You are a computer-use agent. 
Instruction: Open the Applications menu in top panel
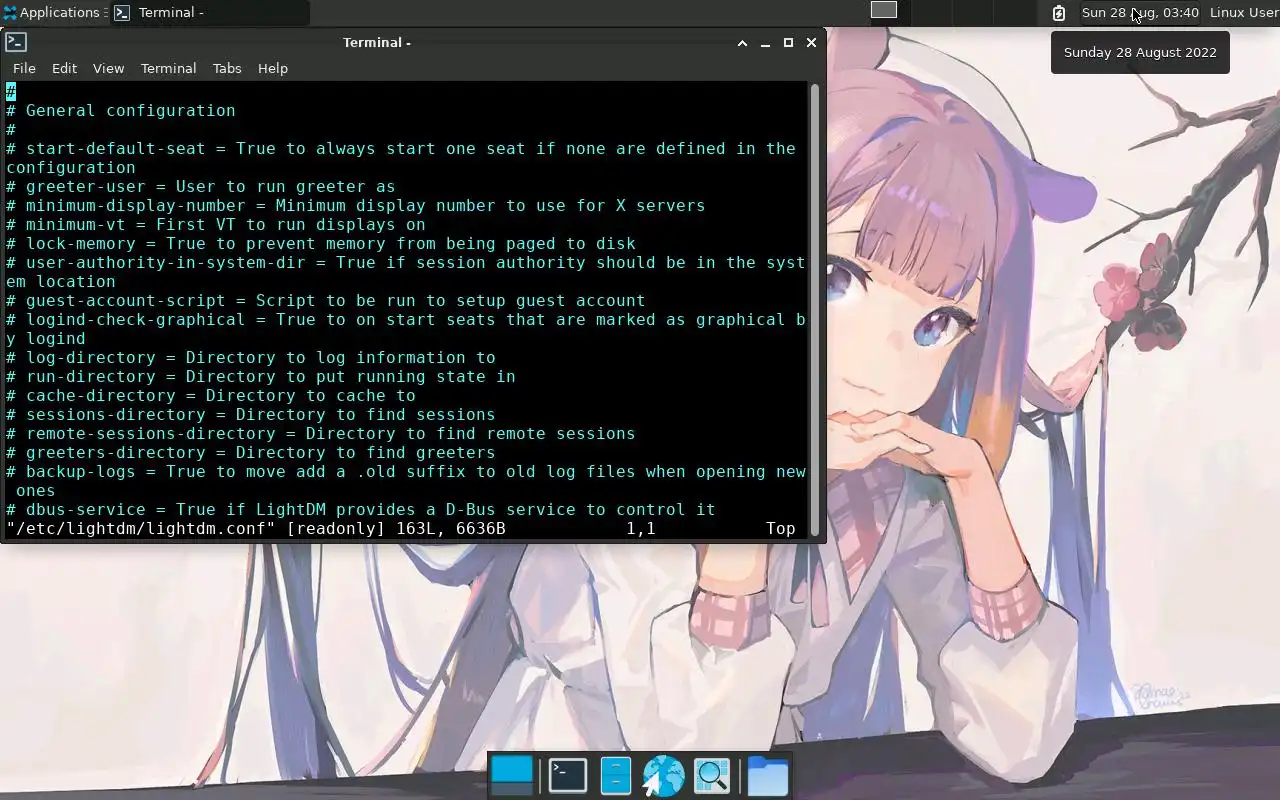point(52,13)
